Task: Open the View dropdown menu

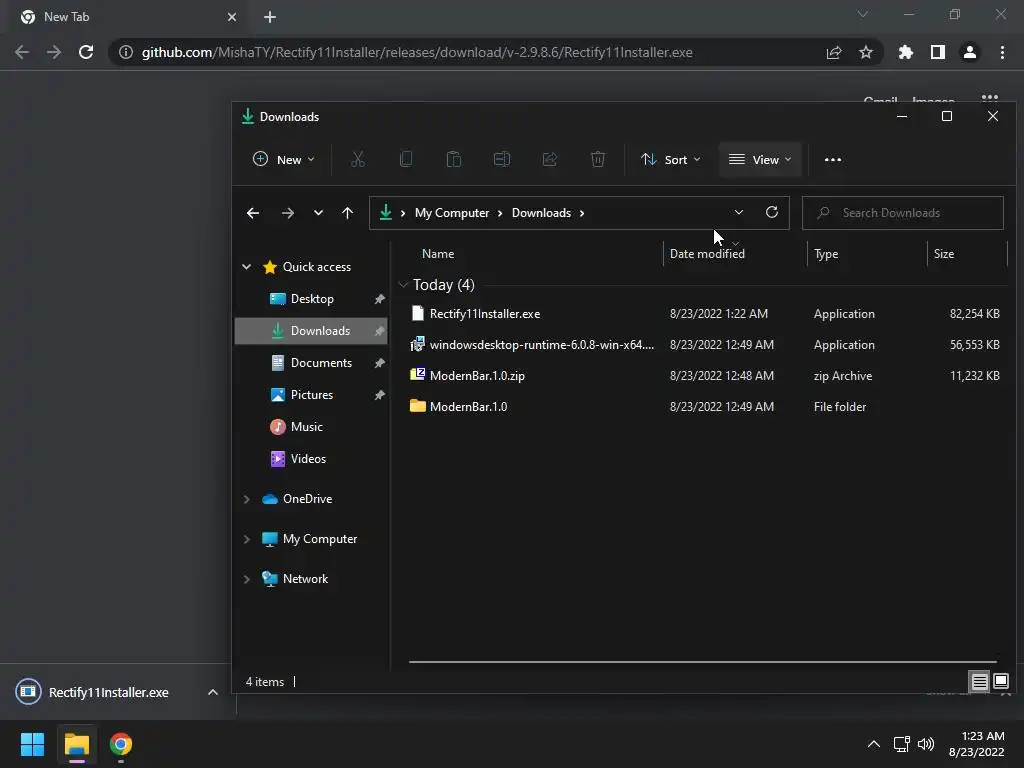Action: pyautogui.click(x=760, y=159)
